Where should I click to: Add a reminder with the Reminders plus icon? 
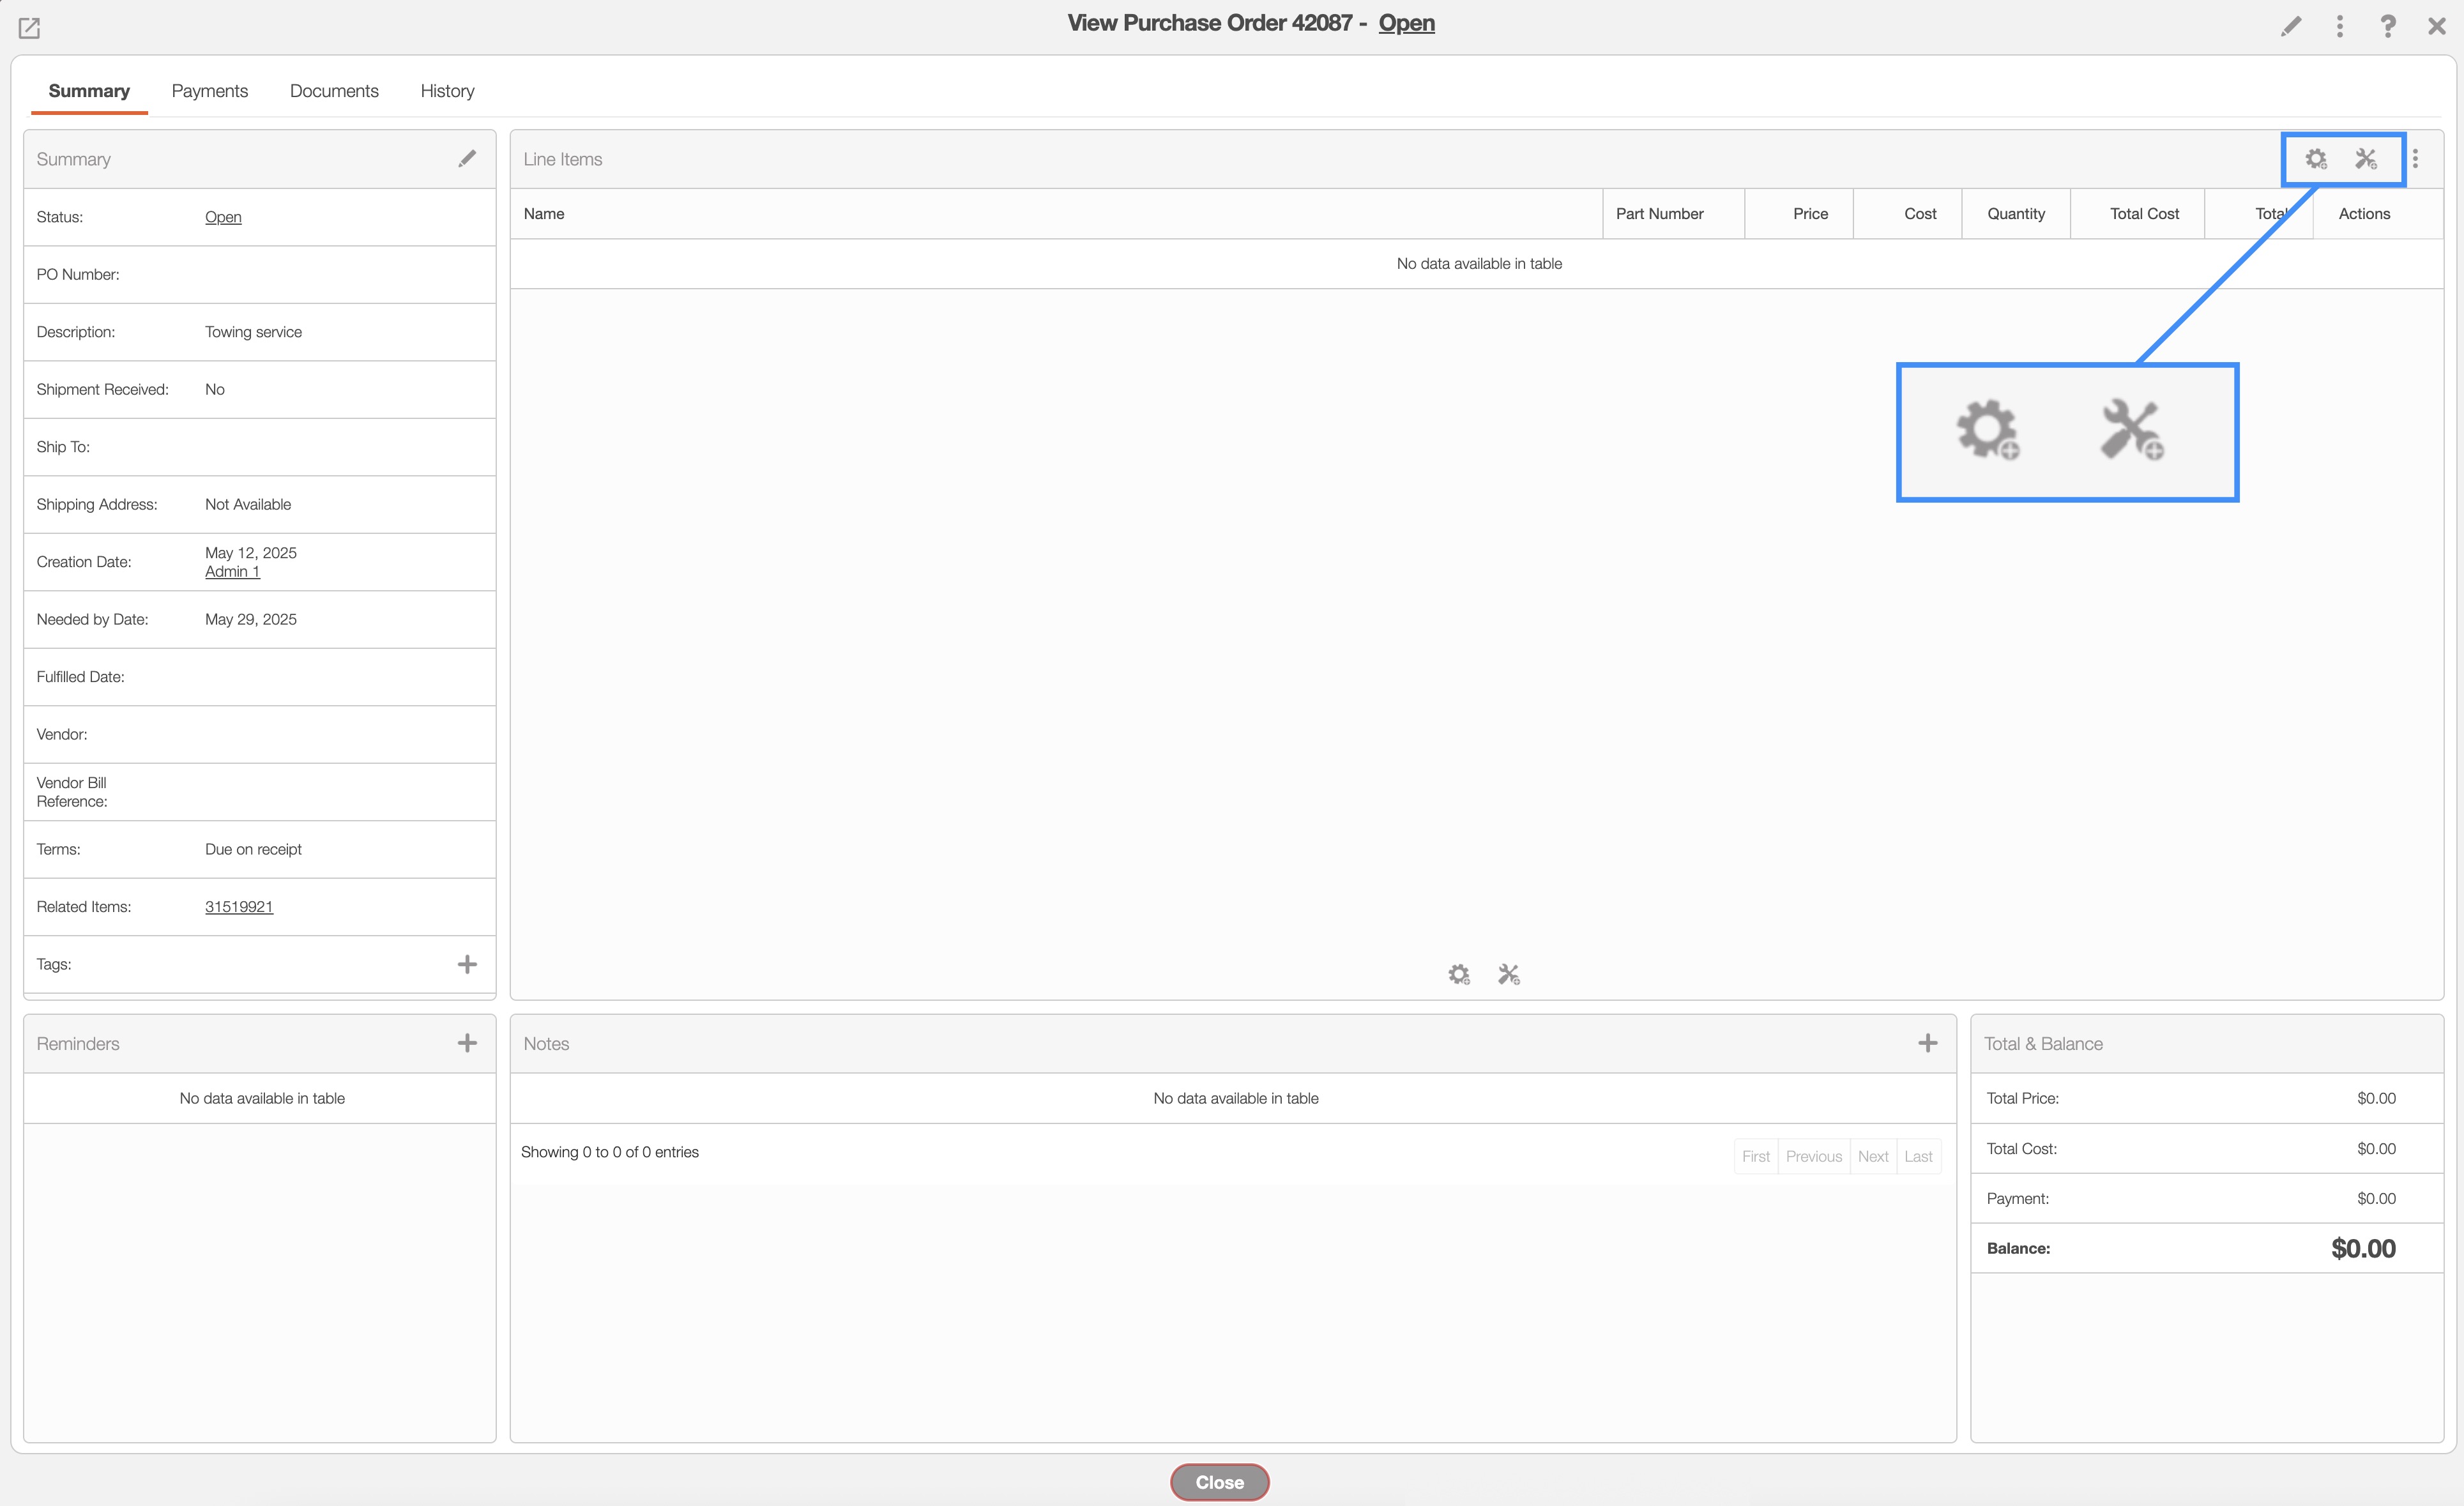[x=467, y=1043]
